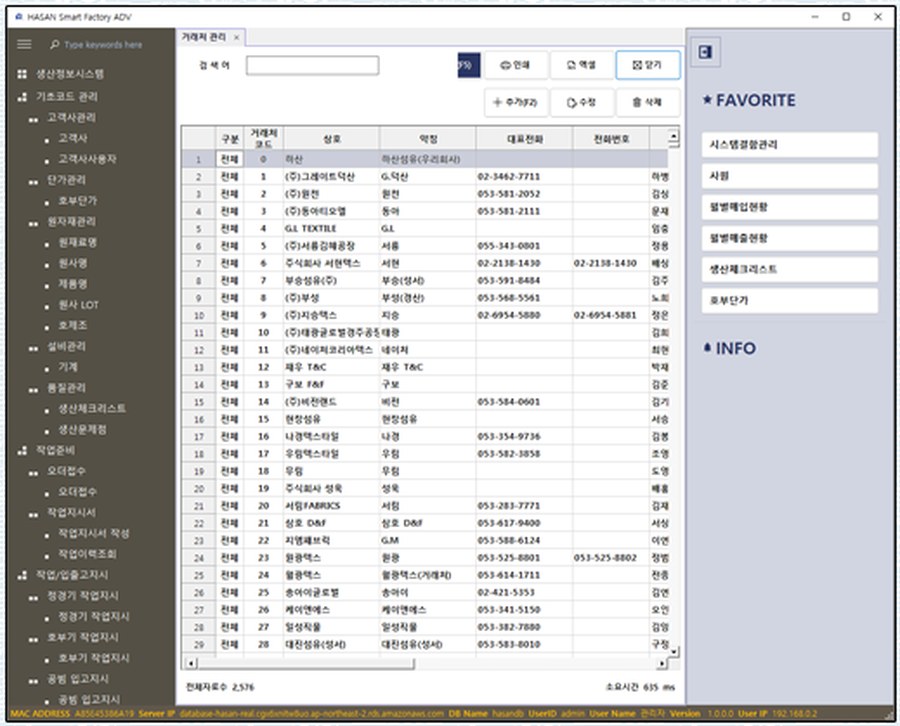
Task: Select the phone cell '053-581-2052'
Action: pos(524,194)
